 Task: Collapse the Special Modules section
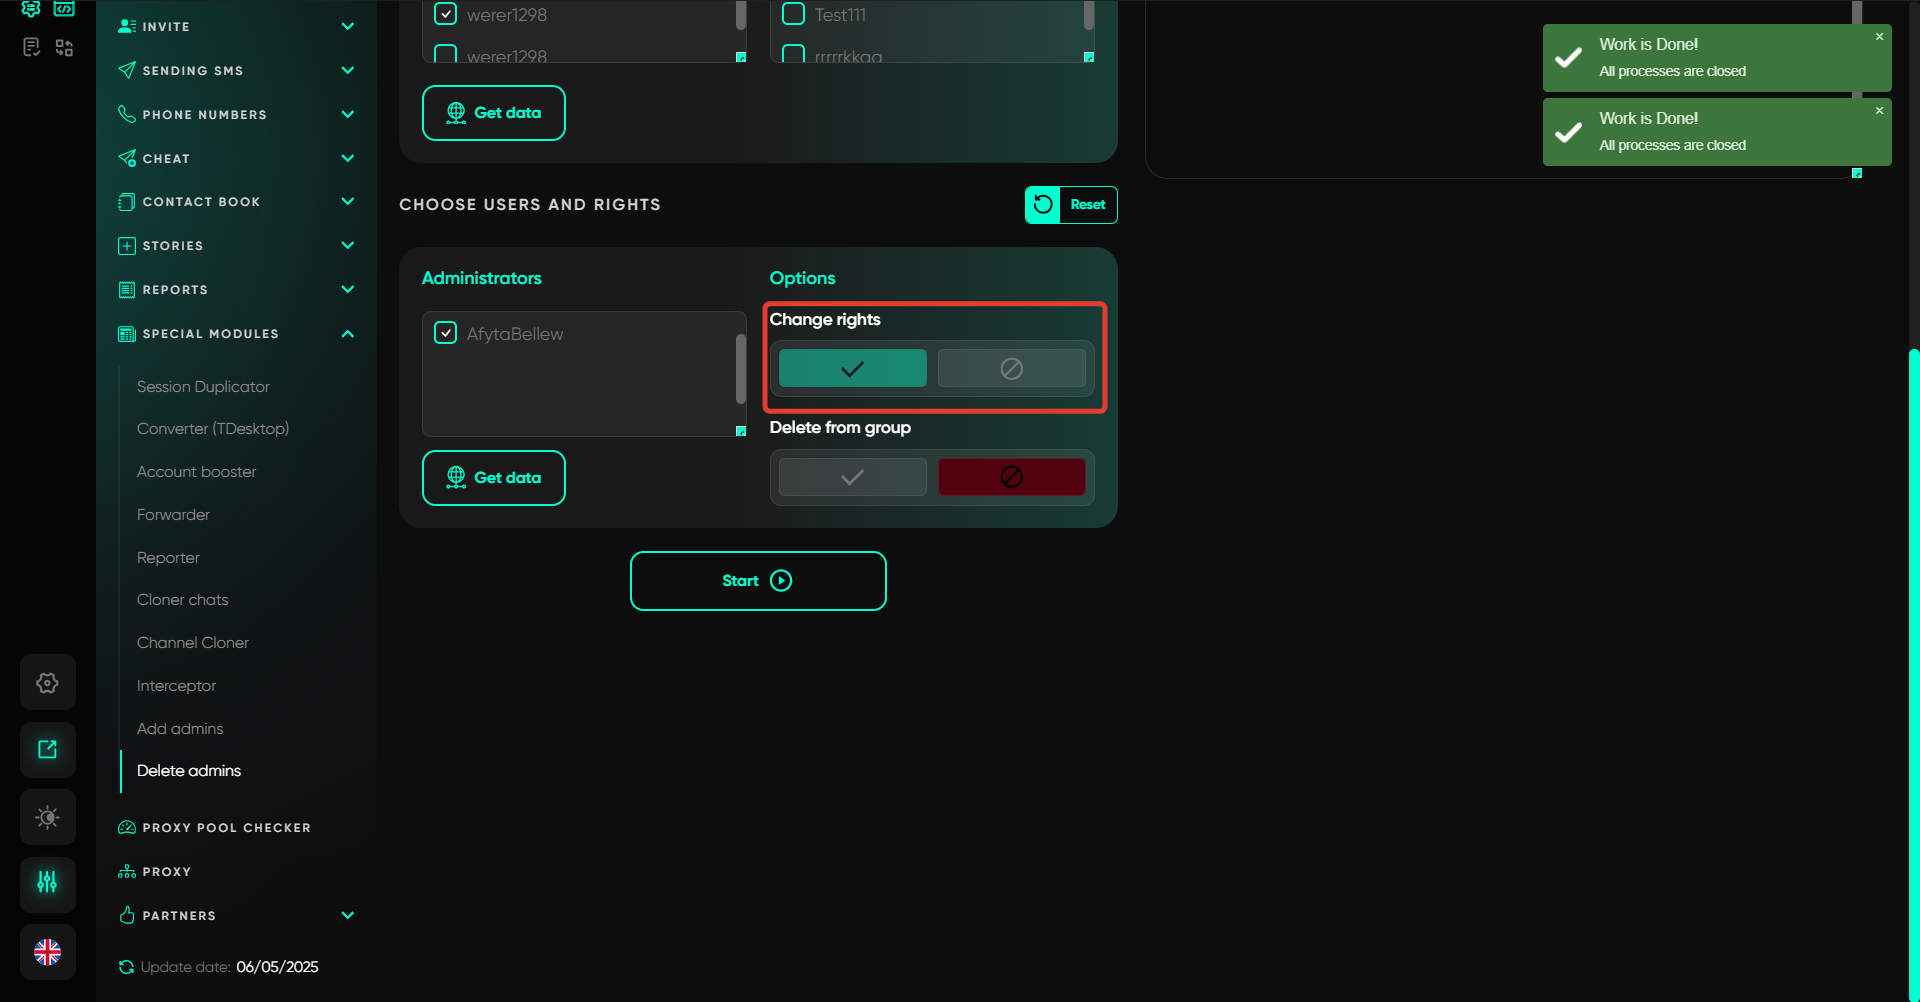coord(347,334)
